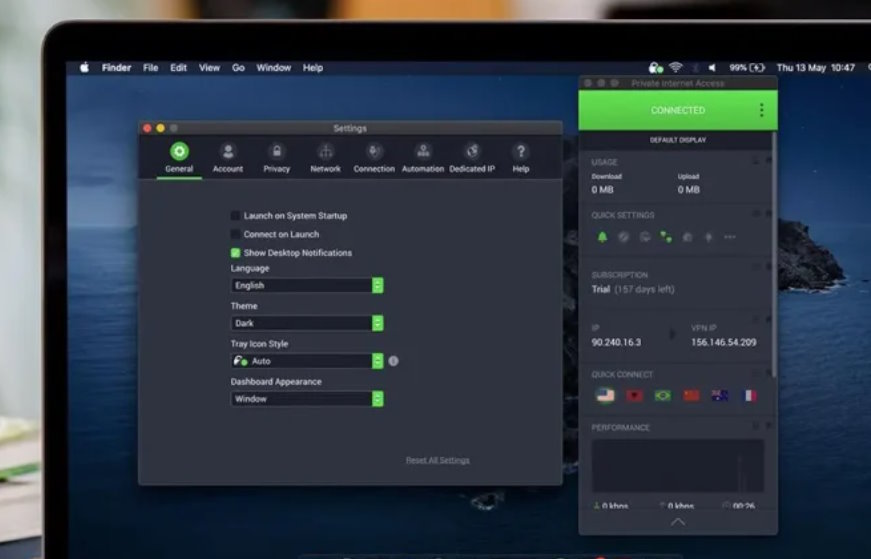Click the VPN IP value 156.146.54.209
Viewport: 871px width, 559px height.
[x=723, y=342]
